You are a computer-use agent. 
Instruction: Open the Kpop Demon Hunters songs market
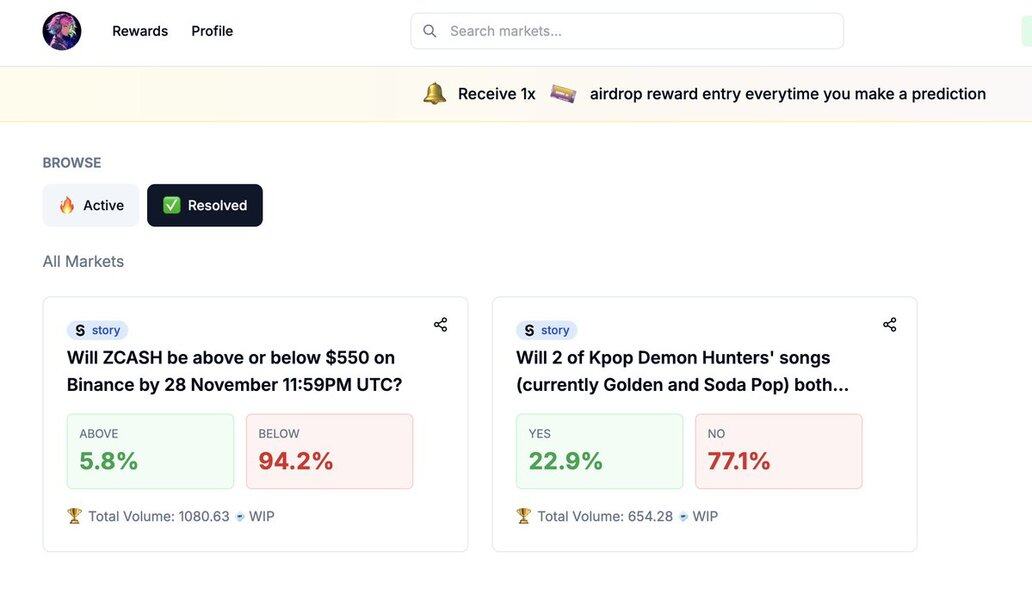click(682, 371)
